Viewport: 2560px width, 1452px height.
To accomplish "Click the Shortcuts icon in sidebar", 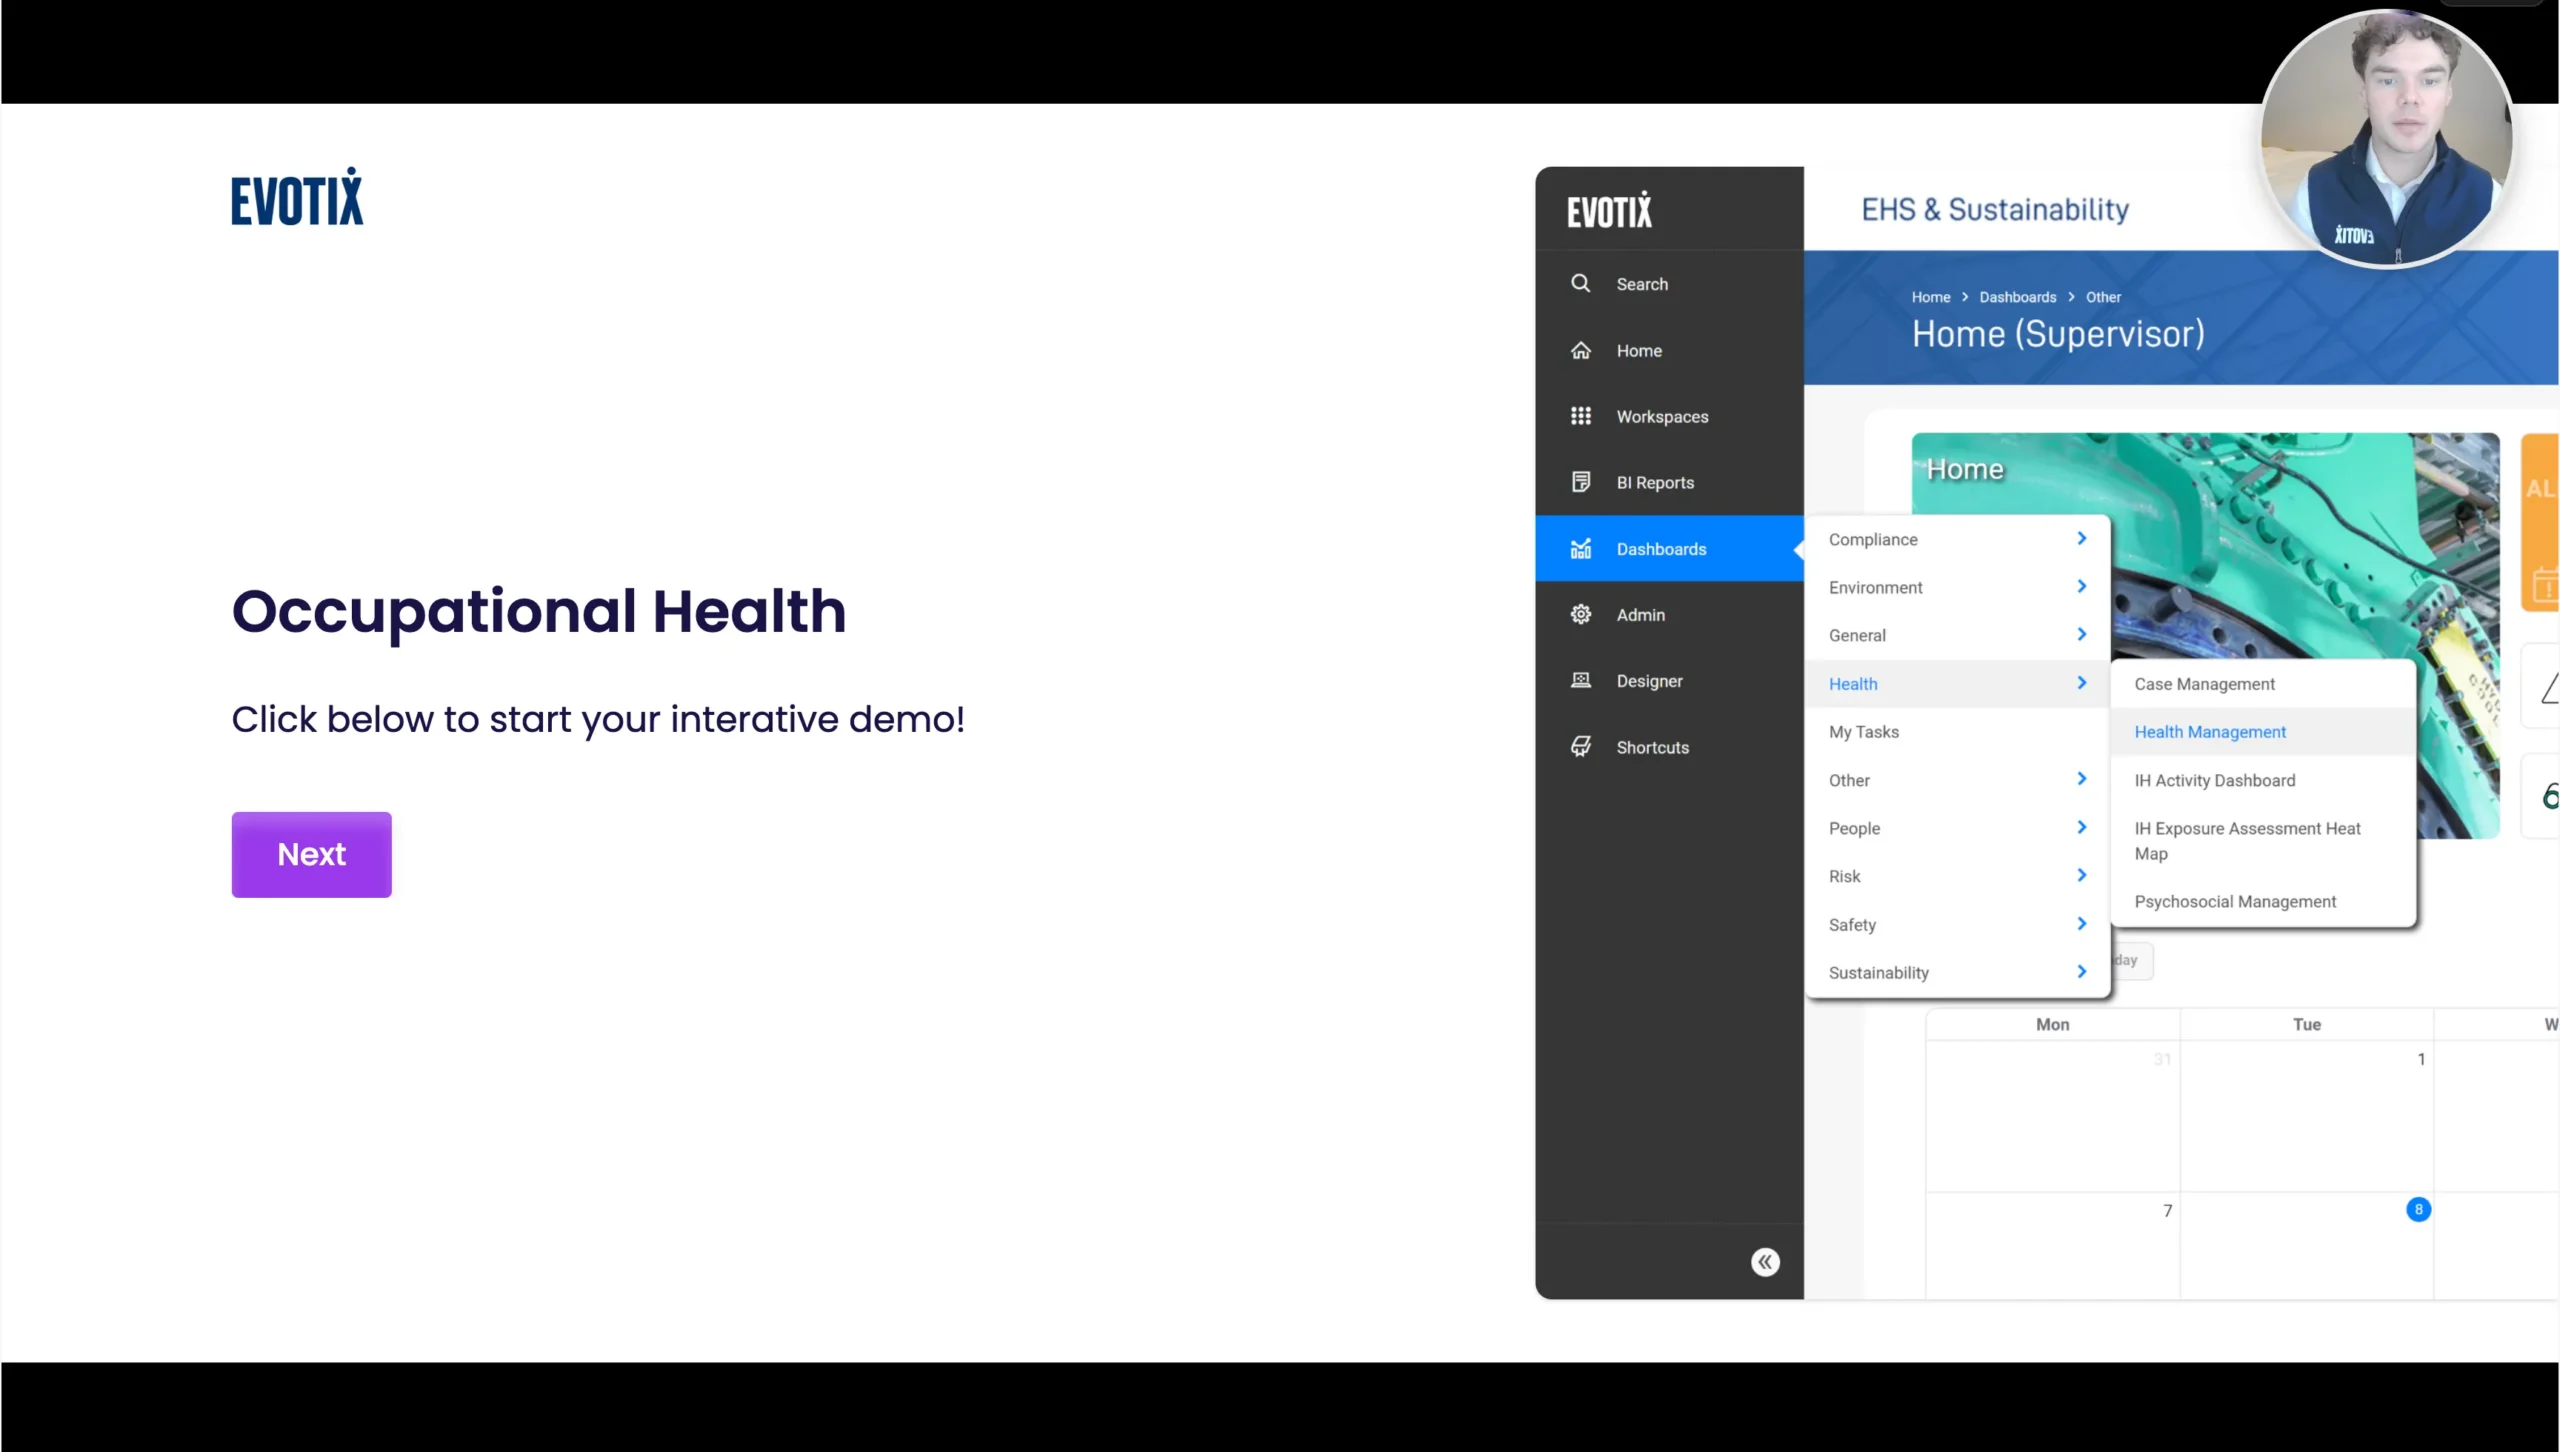I will tap(1580, 746).
